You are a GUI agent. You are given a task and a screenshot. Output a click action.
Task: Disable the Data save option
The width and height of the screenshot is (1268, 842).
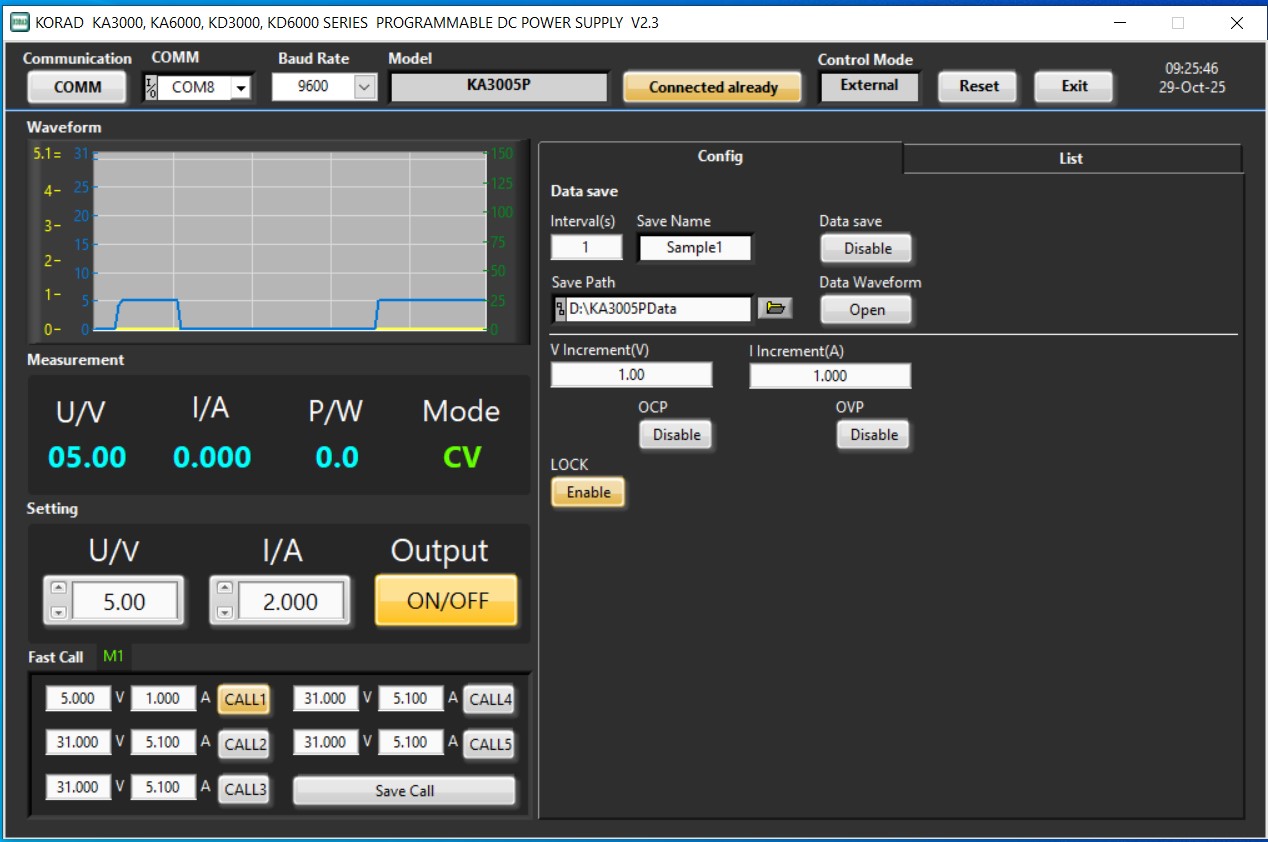(x=865, y=248)
